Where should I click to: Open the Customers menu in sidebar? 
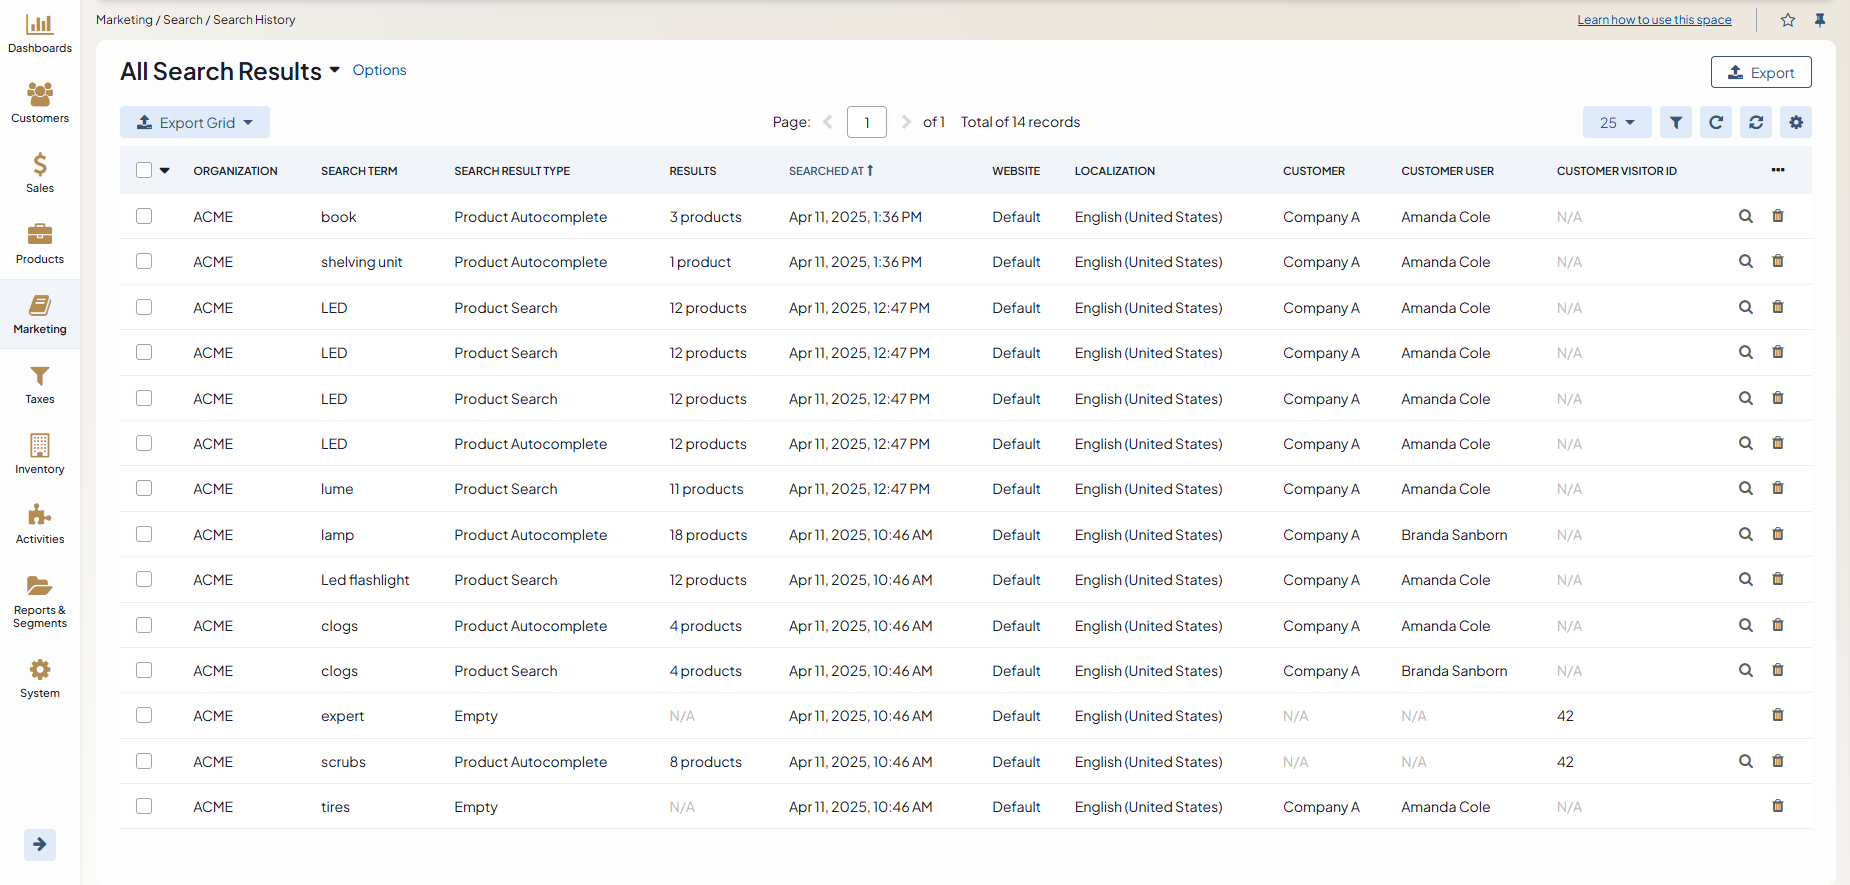[x=40, y=103]
